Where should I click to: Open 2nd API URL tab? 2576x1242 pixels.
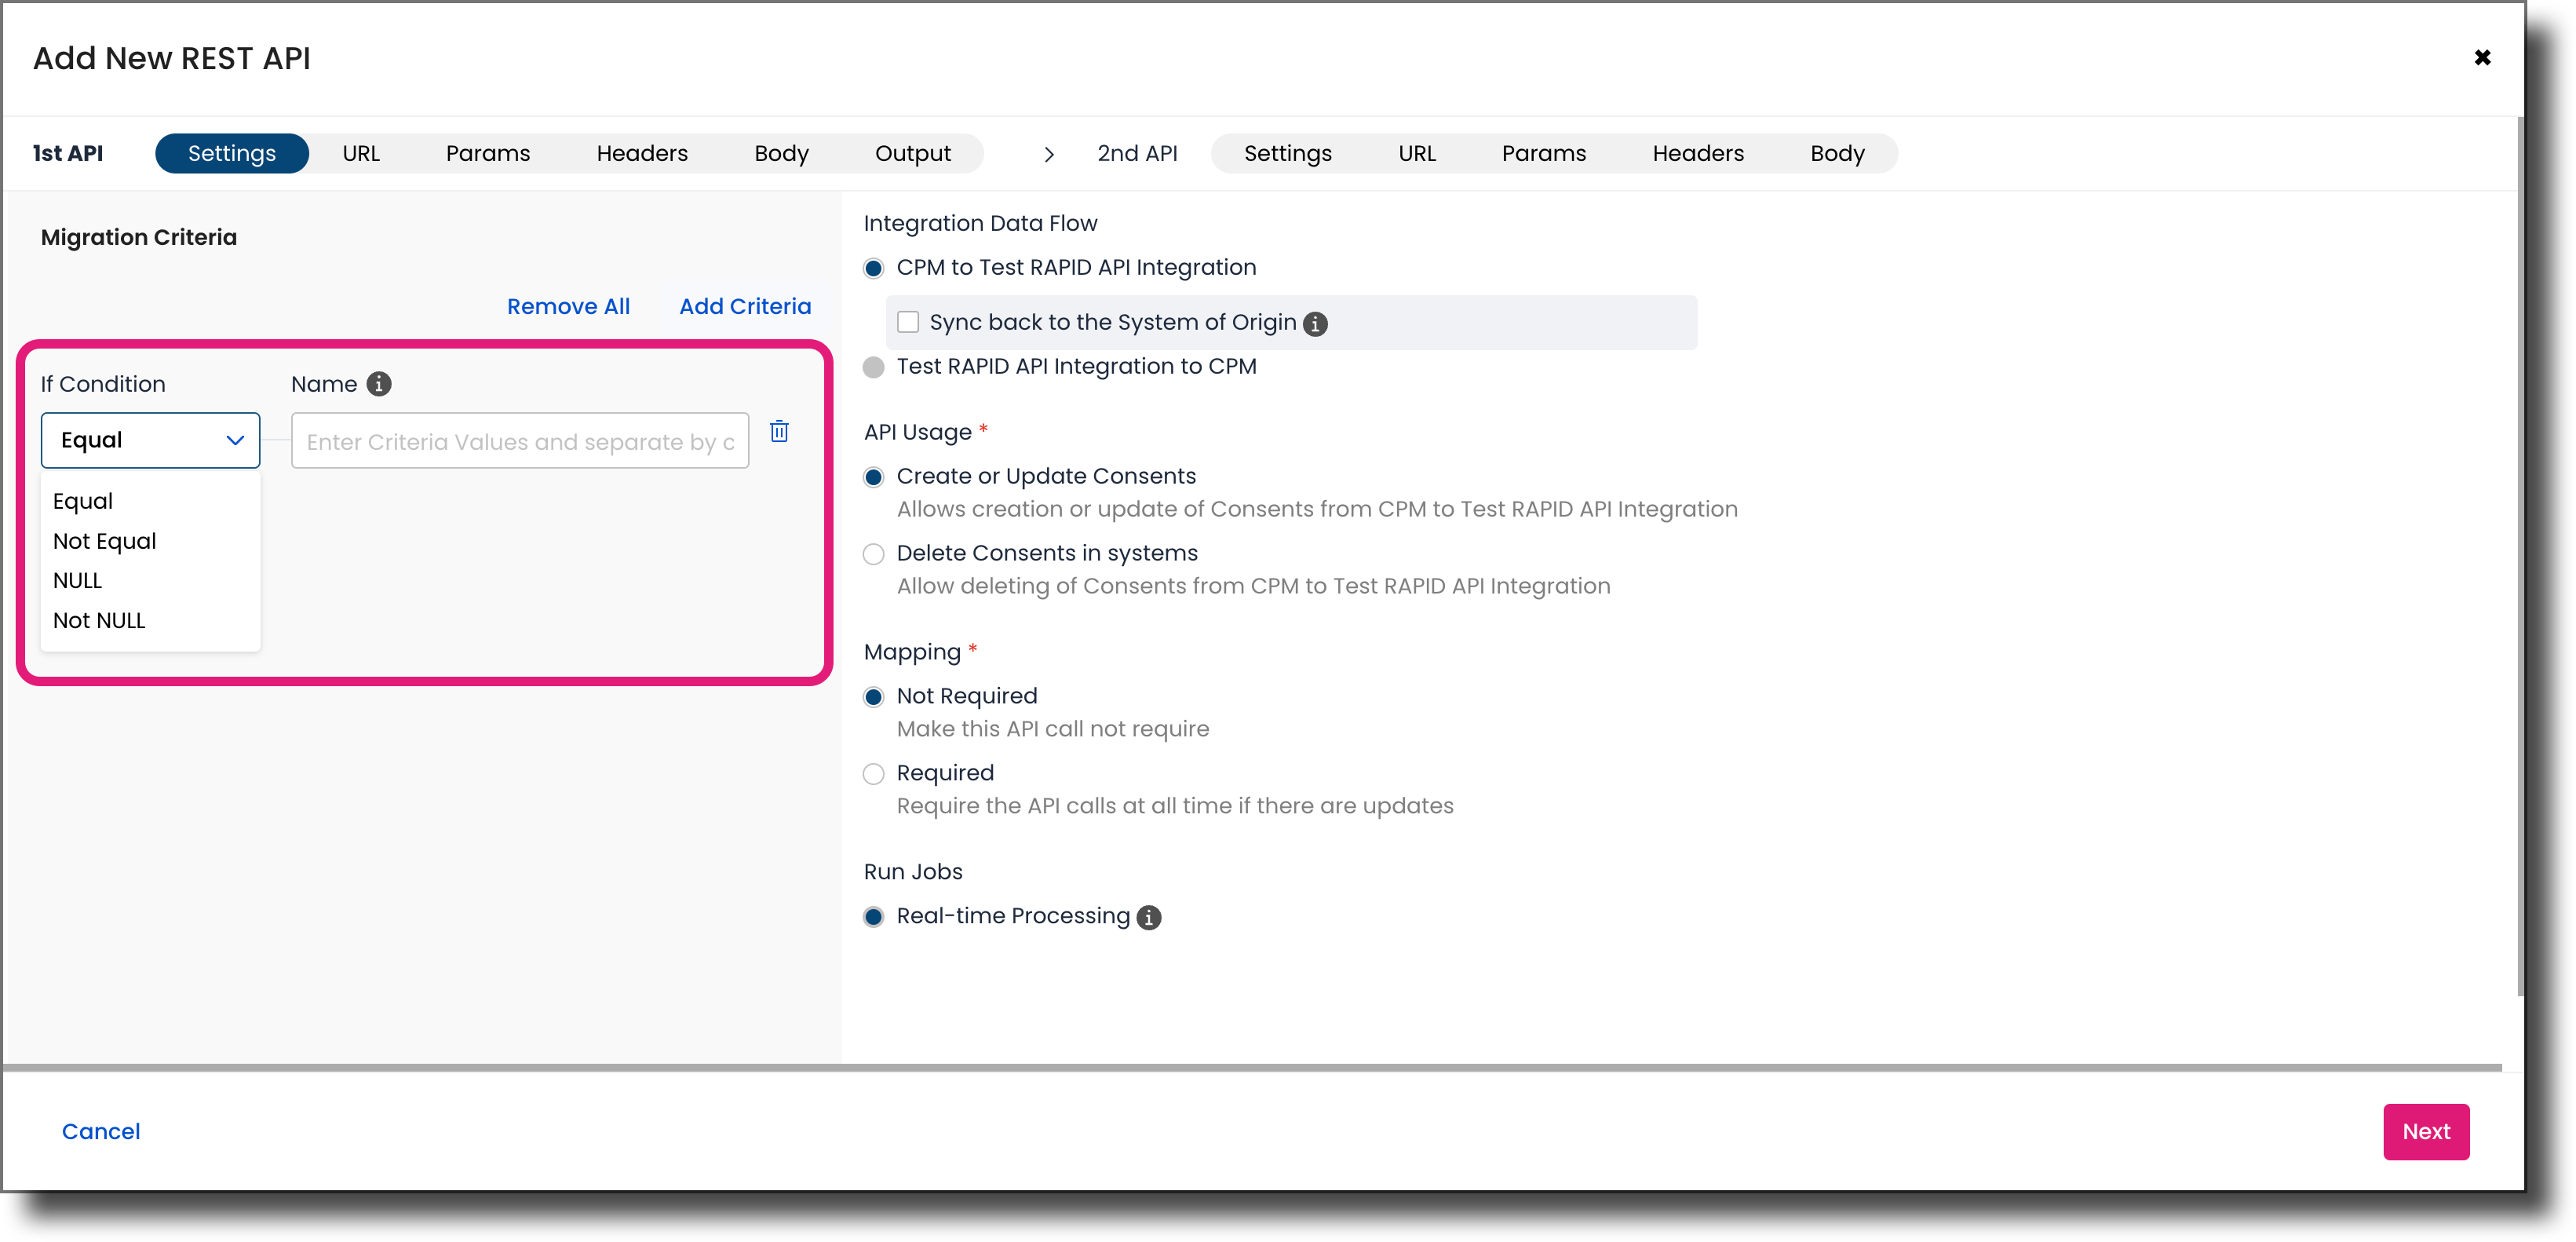[x=1417, y=153]
